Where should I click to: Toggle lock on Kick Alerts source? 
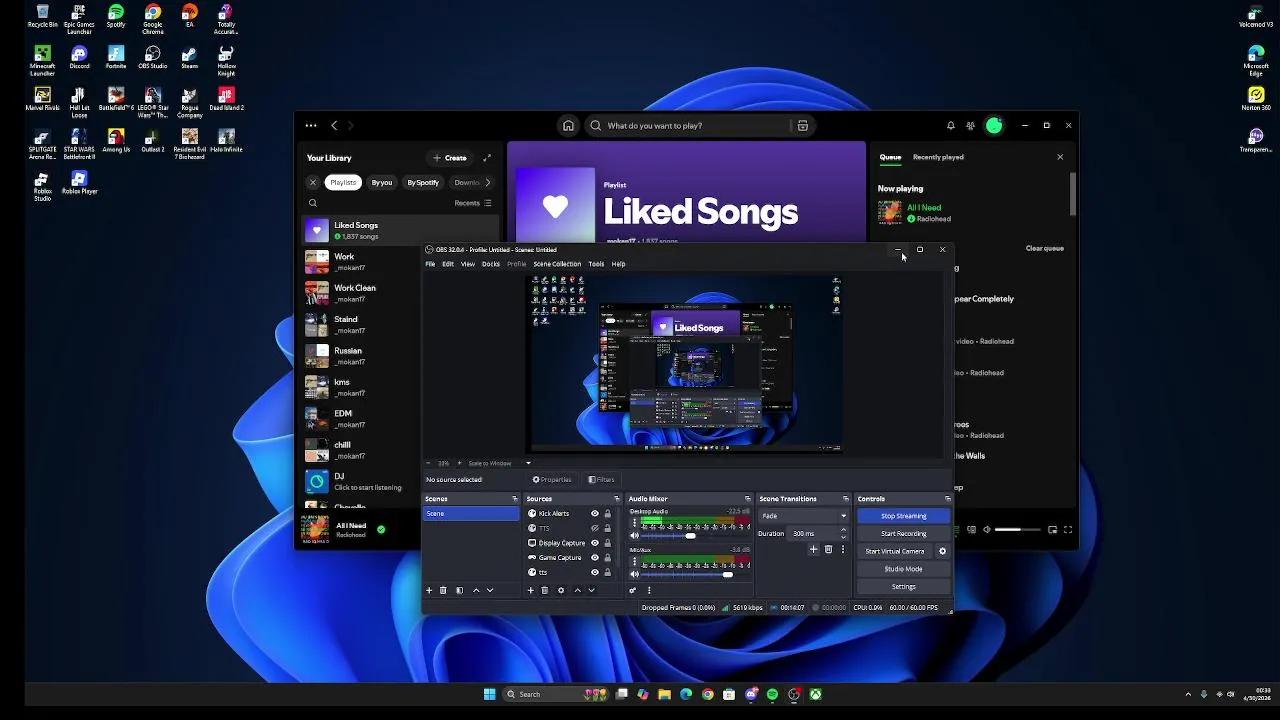(607, 514)
